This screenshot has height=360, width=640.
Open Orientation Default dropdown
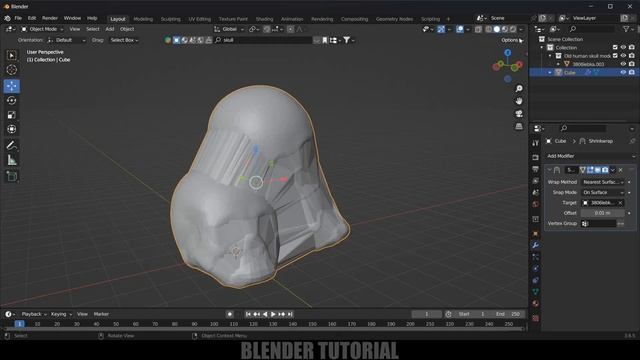click(66, 40)
